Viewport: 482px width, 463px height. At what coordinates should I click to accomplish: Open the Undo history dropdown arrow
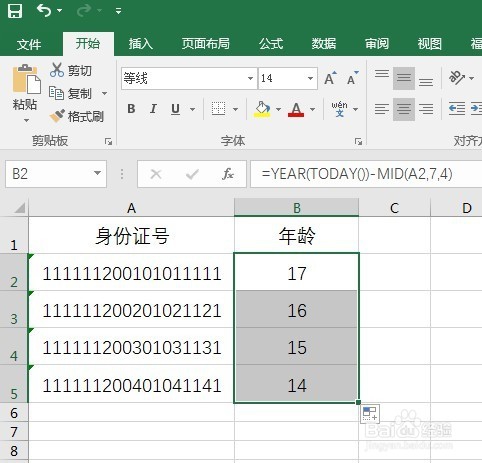tap(60, 11)
